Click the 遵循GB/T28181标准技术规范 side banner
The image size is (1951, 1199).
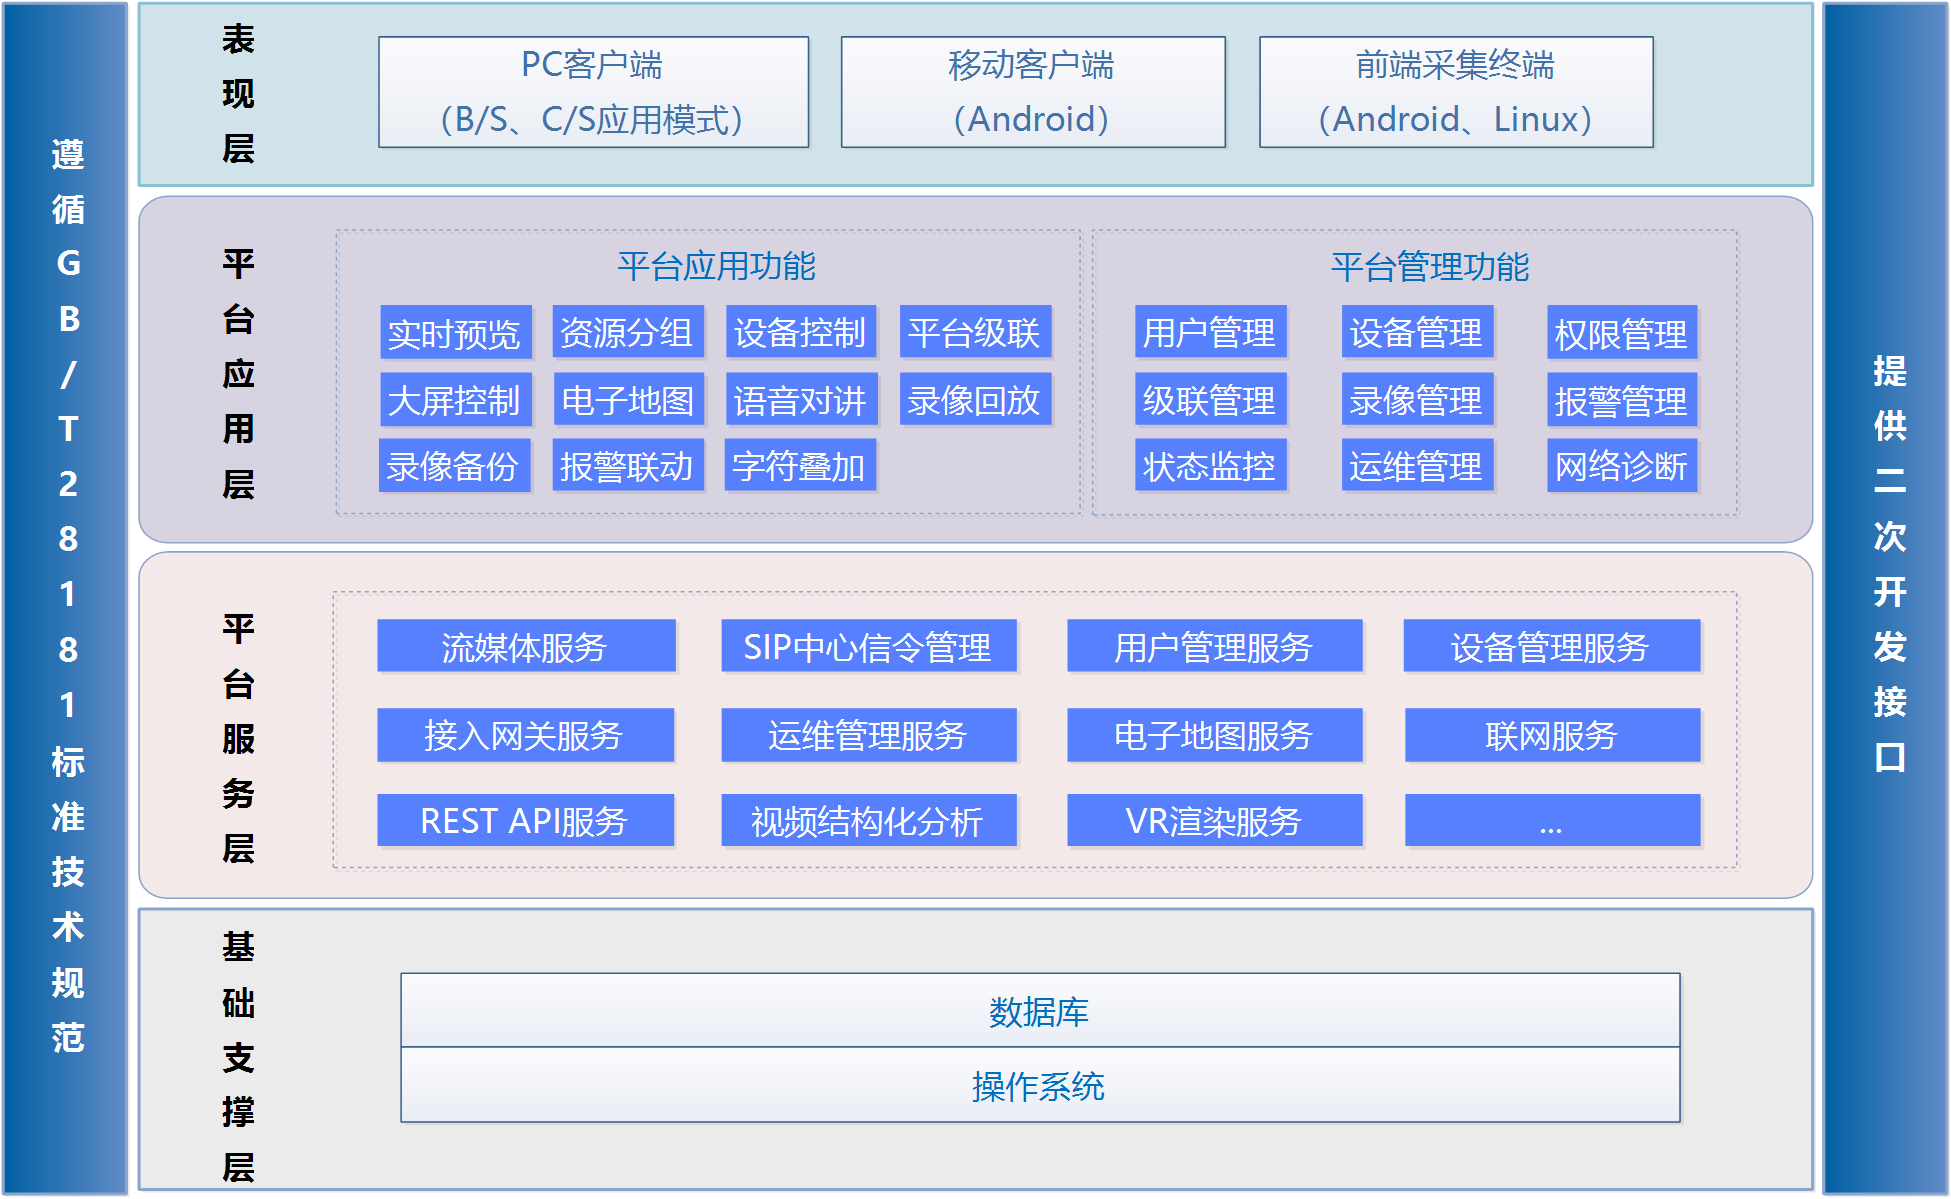point(66,598)
